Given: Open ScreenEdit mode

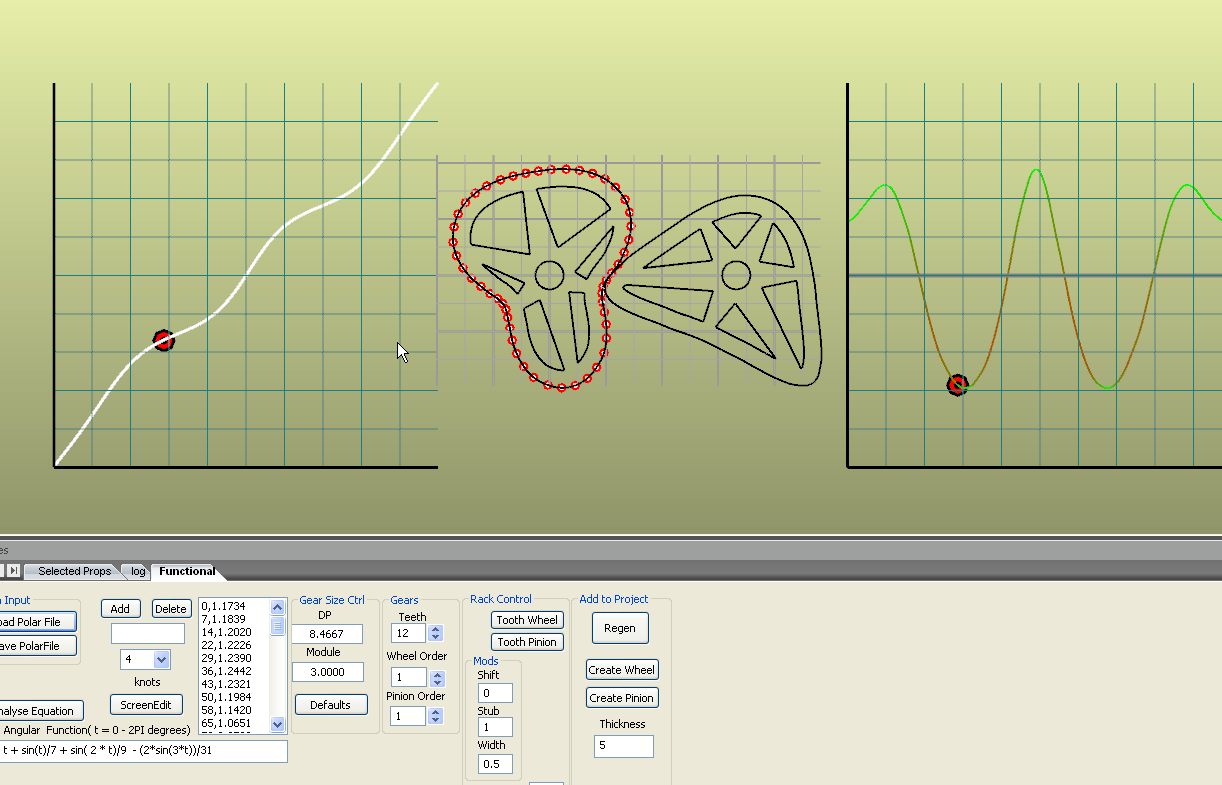Looking at the screenshot, I should [x=146, y=705].
